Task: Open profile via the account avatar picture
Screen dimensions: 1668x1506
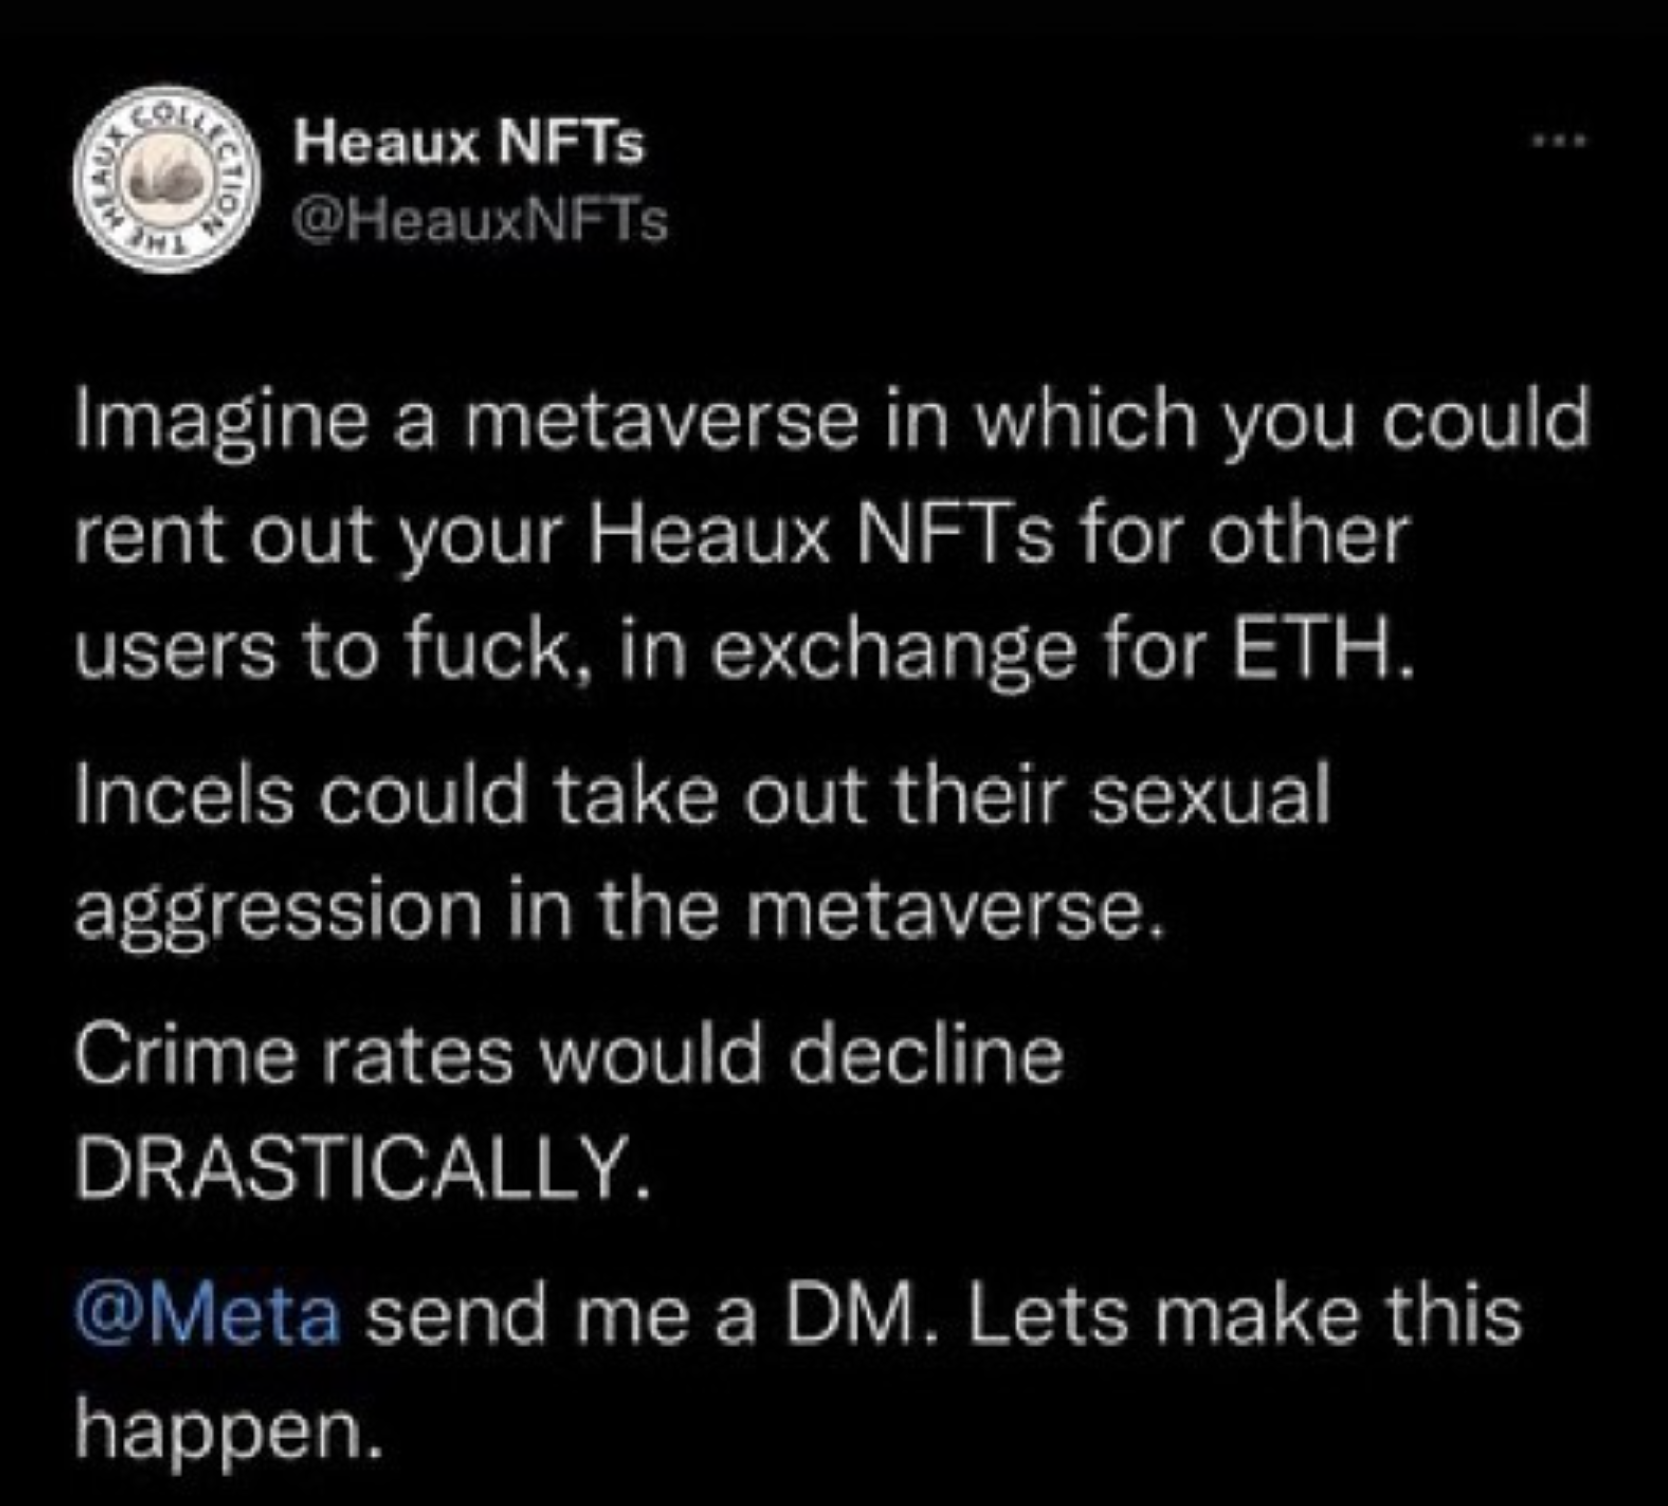Action: pos(168,176)
